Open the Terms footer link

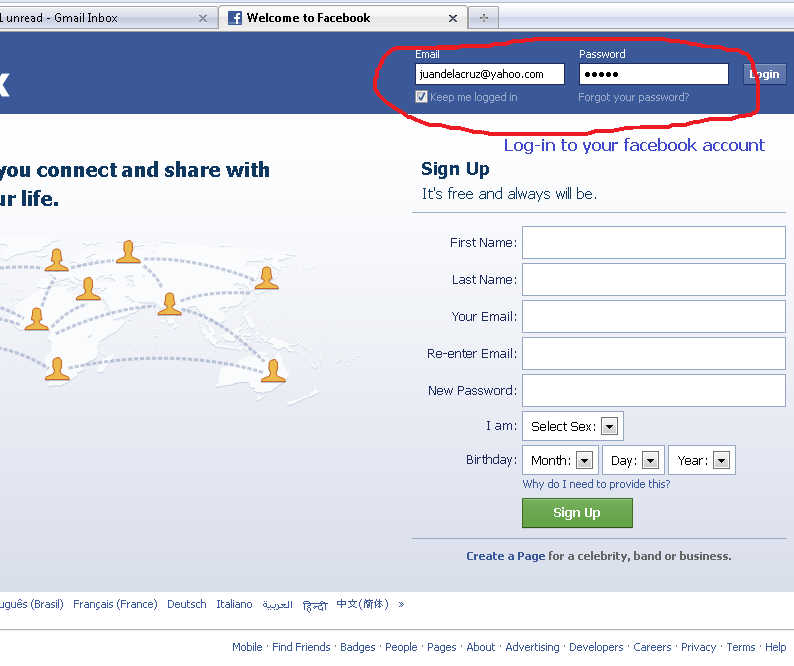[x=741, y=647]
